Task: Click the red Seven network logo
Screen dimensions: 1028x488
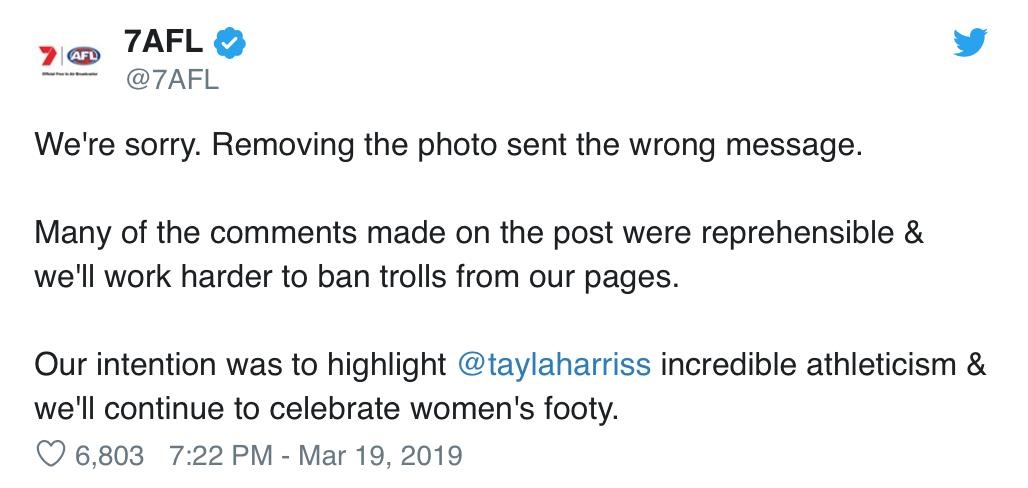Action: 45,55
